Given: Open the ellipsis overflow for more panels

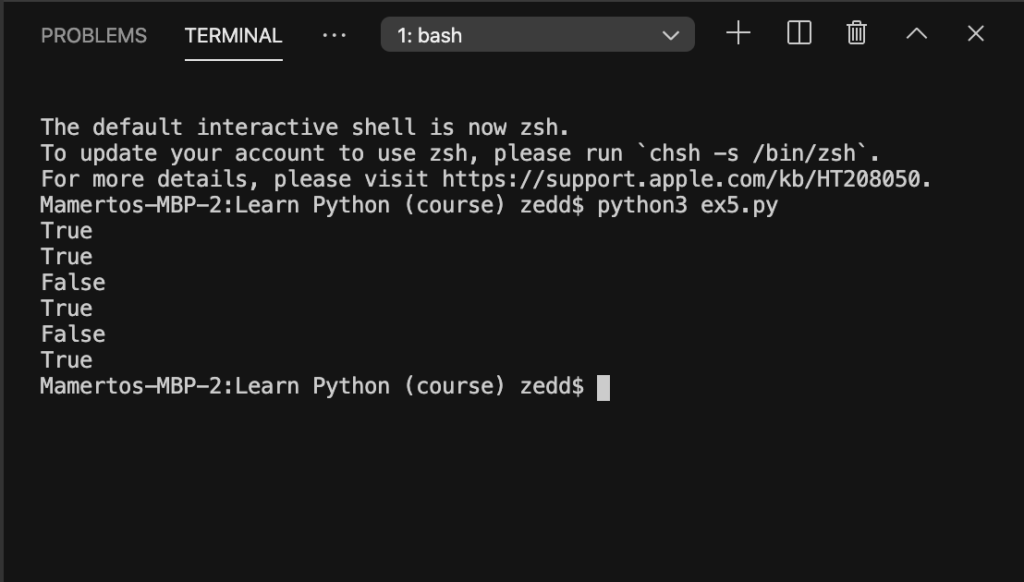Looking at the screenshot, I should (x=334, y=35).
